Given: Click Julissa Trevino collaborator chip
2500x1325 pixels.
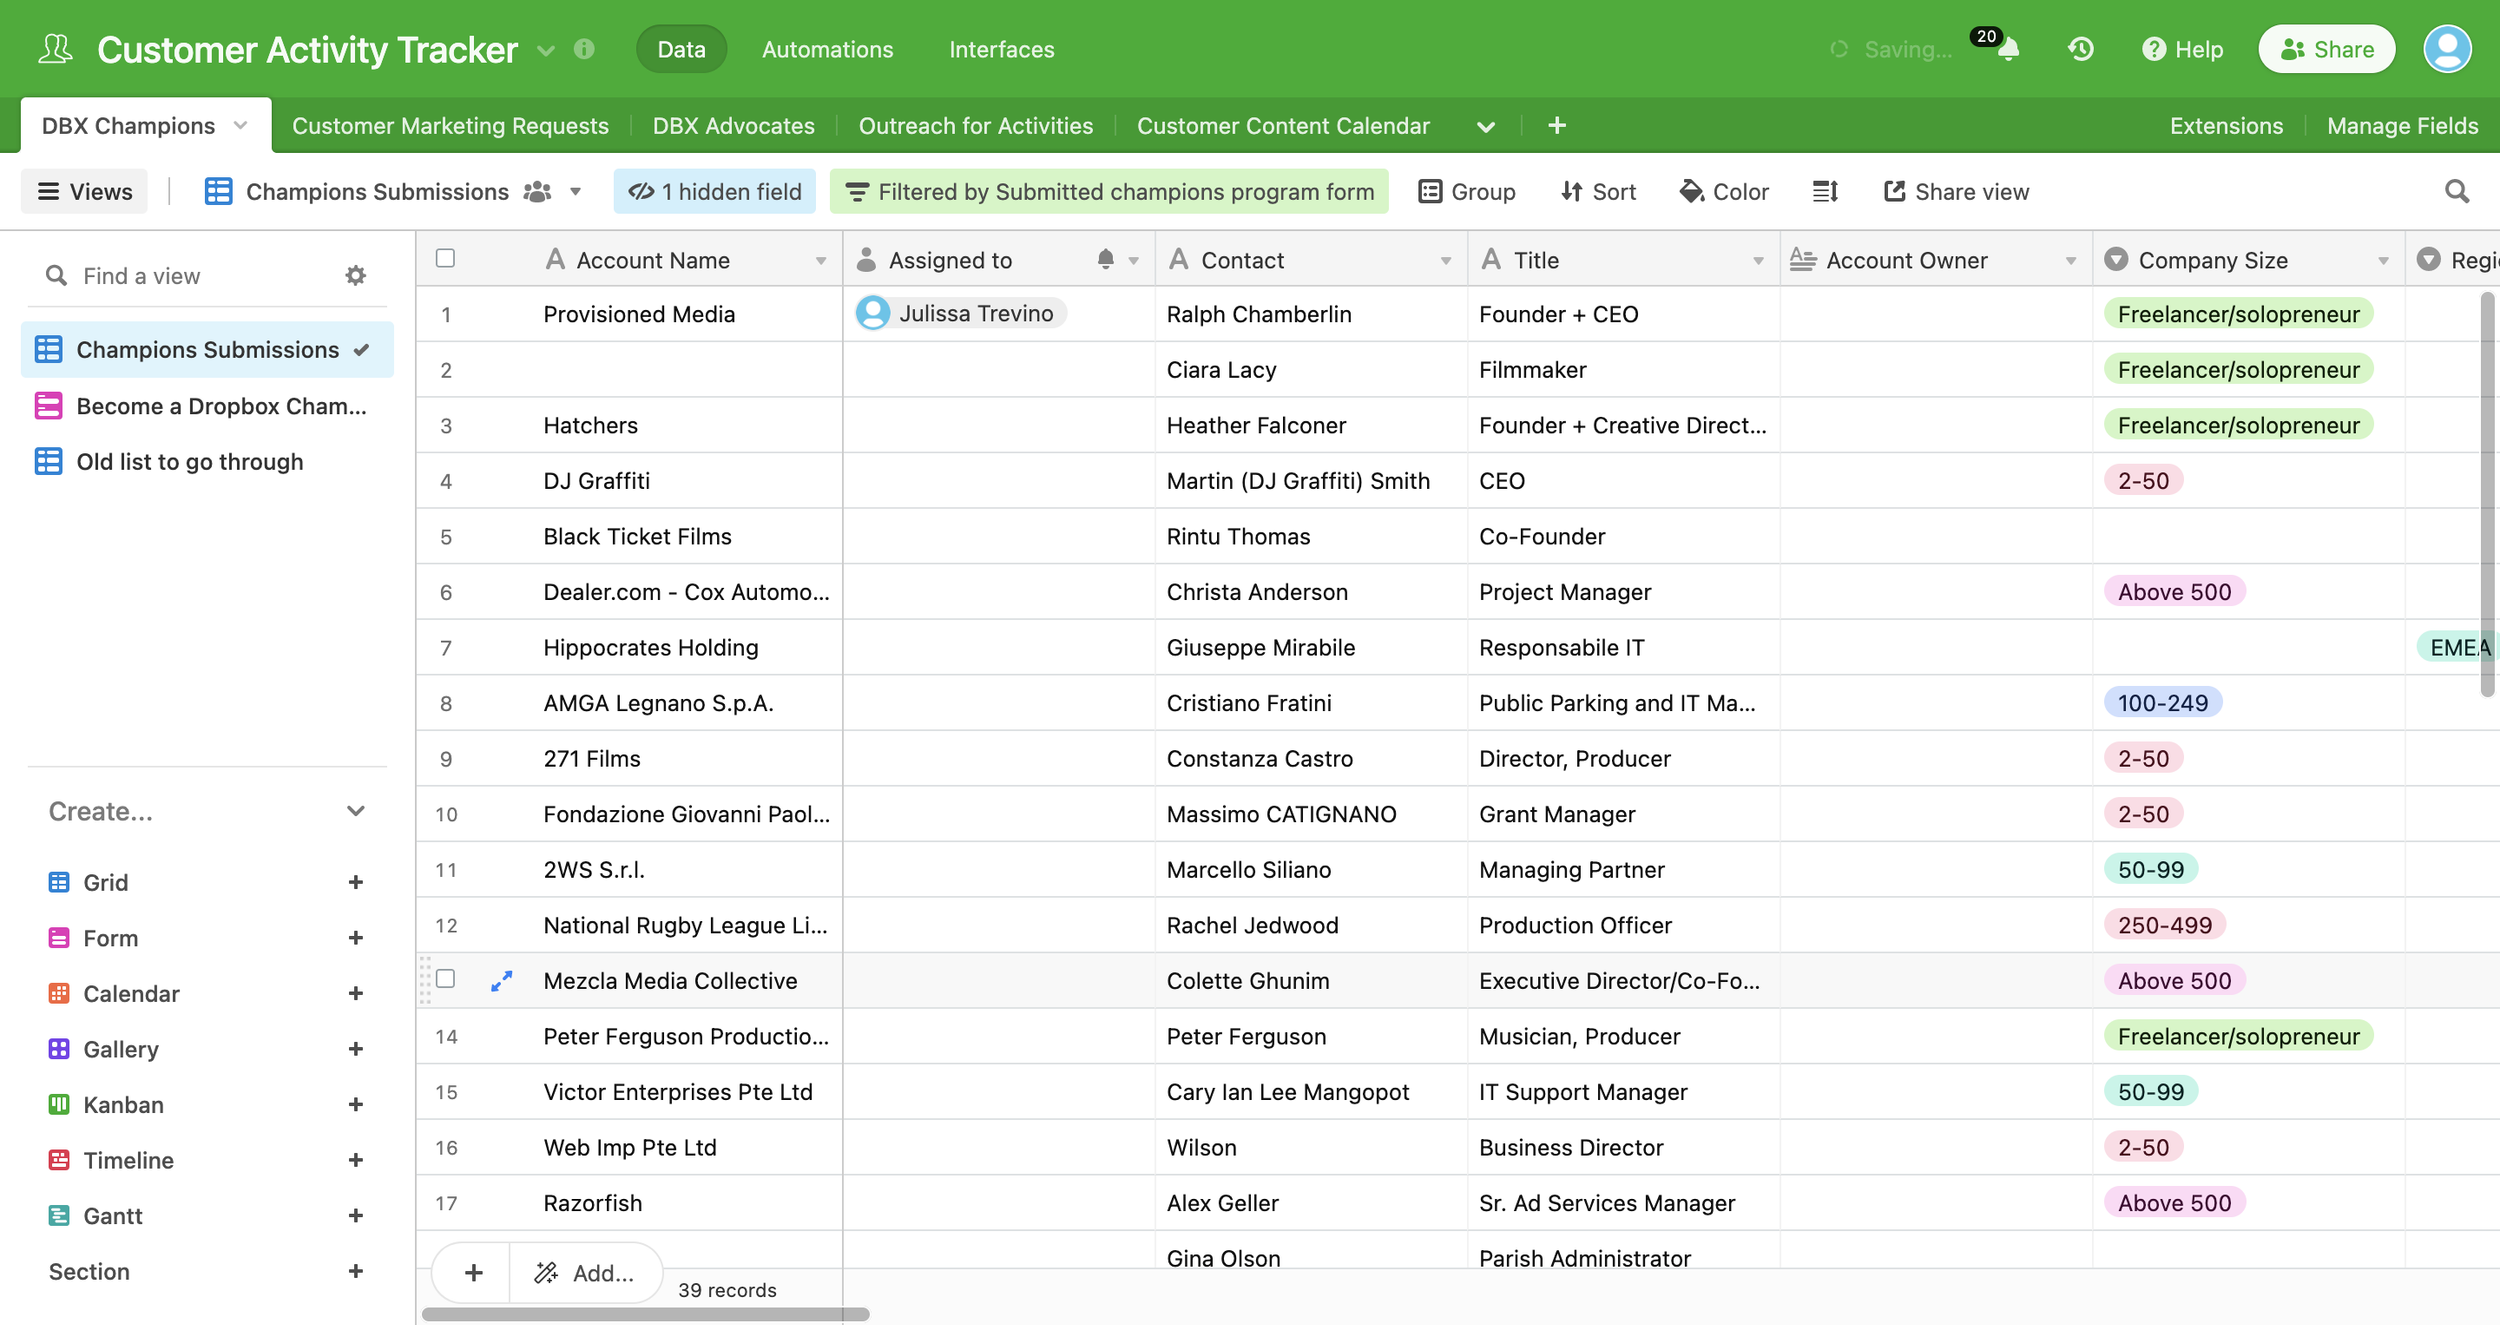Looking at the screenshot, I should tap(961, 313).
